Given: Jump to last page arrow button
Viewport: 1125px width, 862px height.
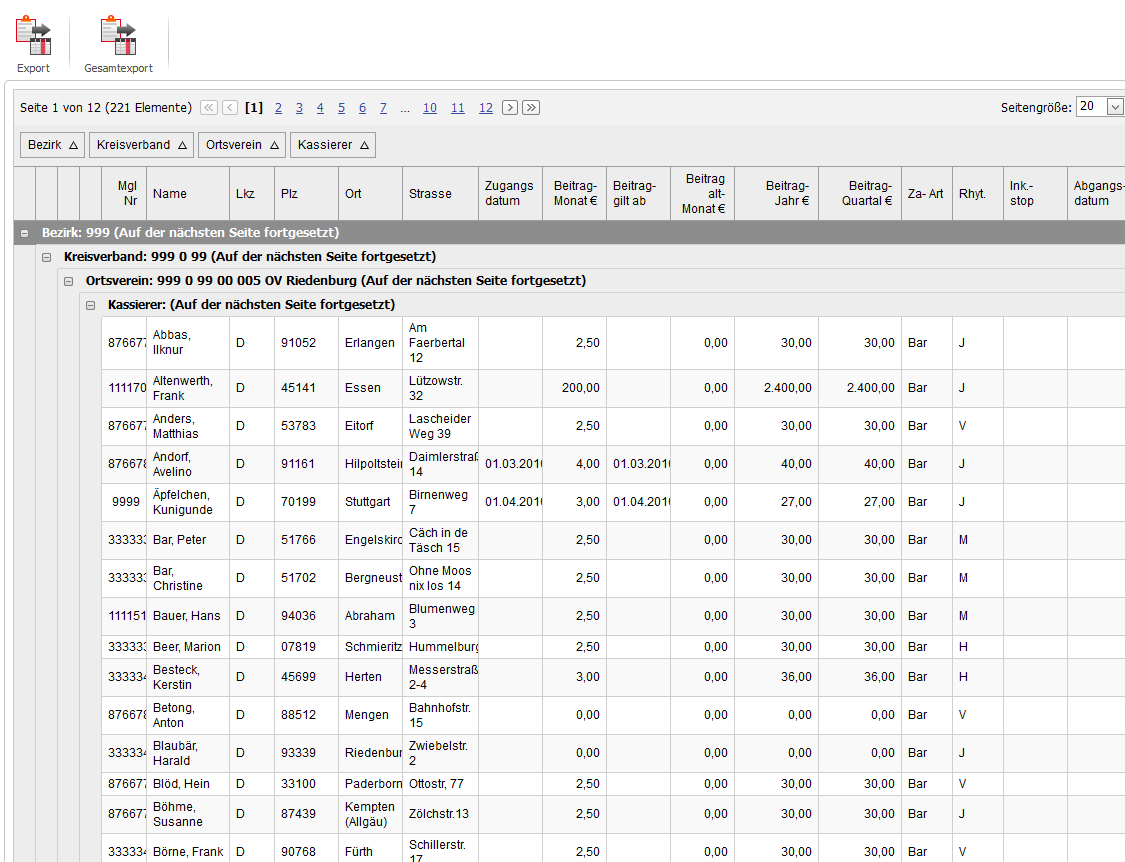Looking at the screenshot, I should pyautogui.click(x=531, y=108).
